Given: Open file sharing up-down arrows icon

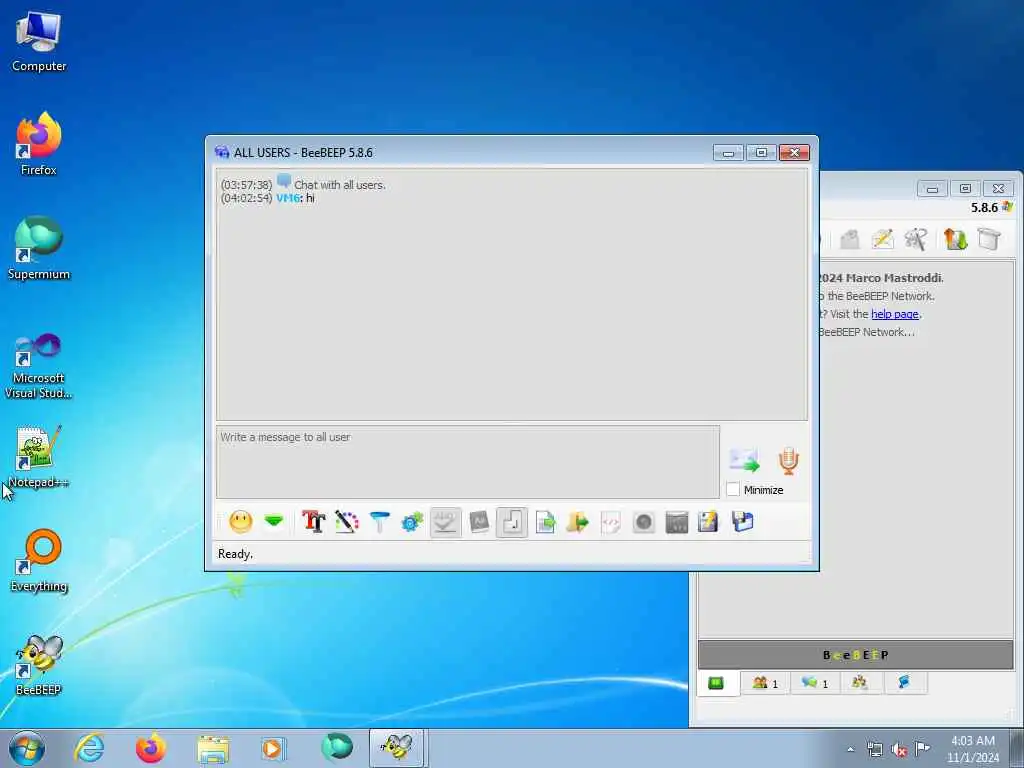Looking at the screenshot, I should (955, 239).
